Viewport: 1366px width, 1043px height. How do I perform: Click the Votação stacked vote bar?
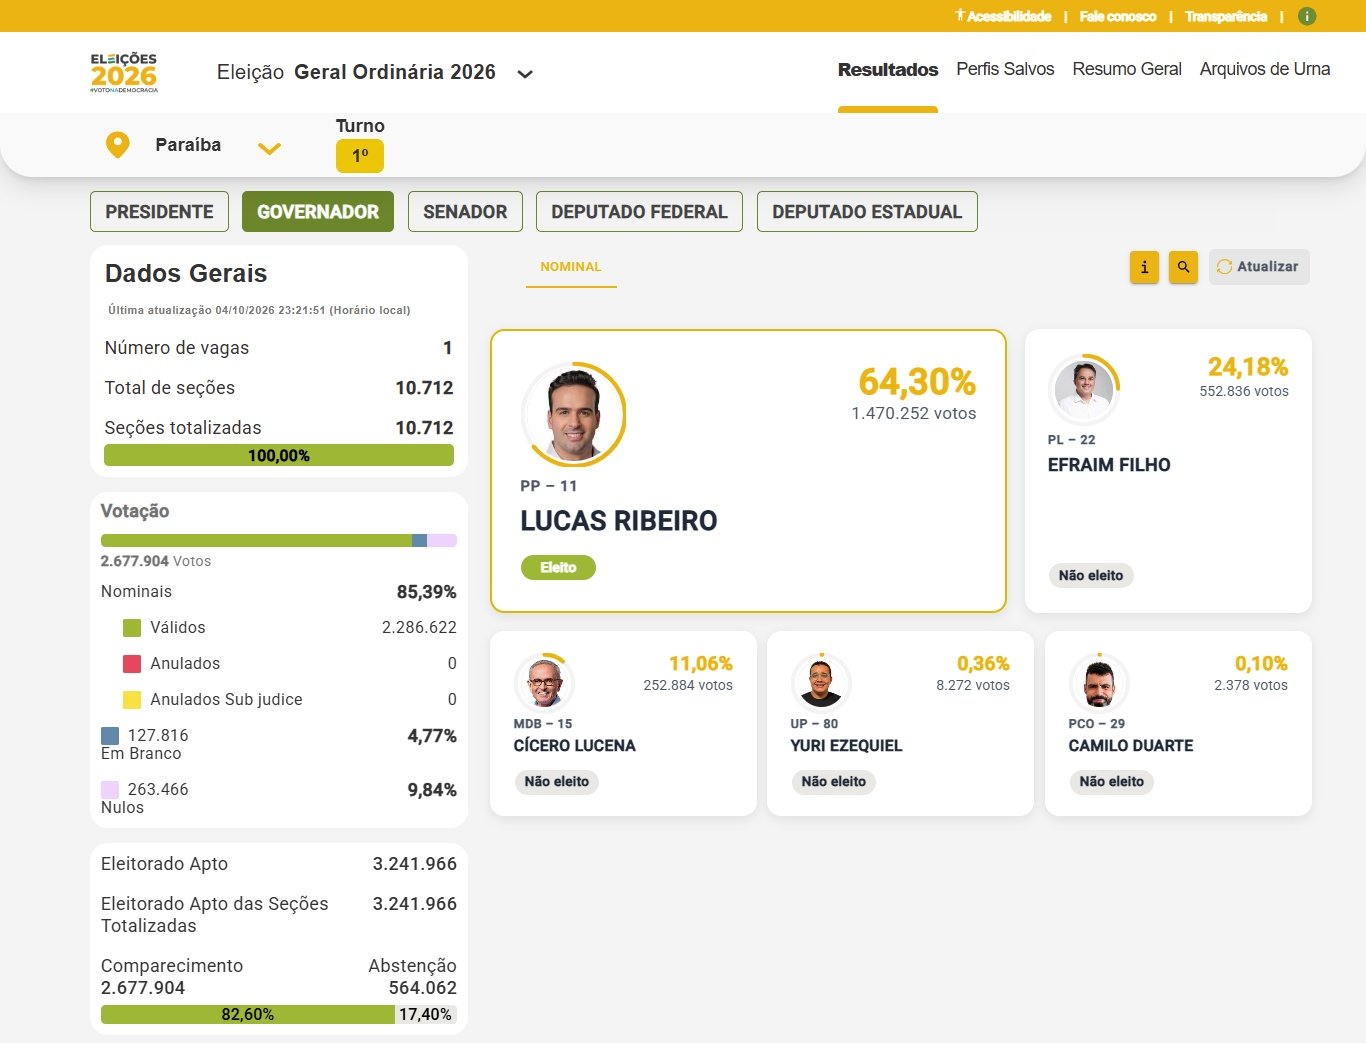point(279,540)
